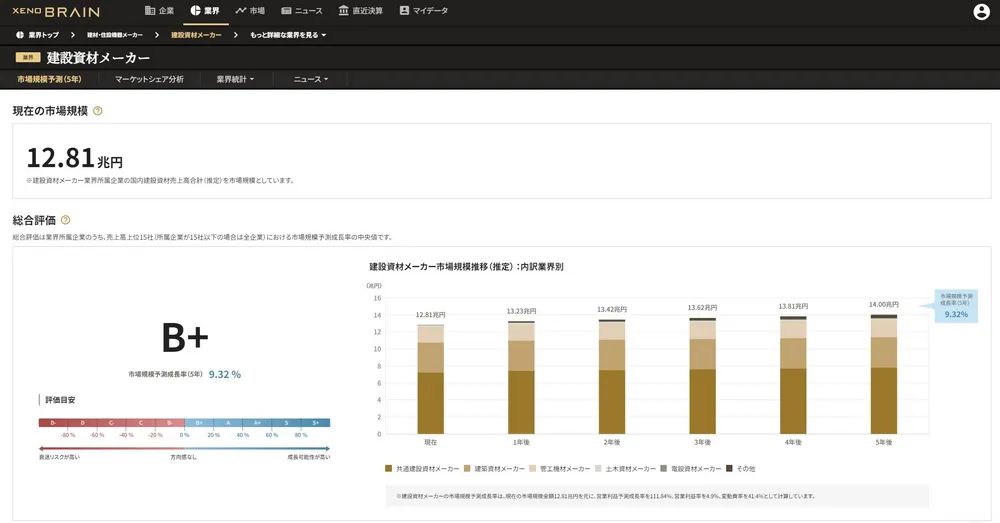The height and width of the screenshot is (523, 1000).
Task: Click the 13.23兆円 bar label
Action: [521, 311]
